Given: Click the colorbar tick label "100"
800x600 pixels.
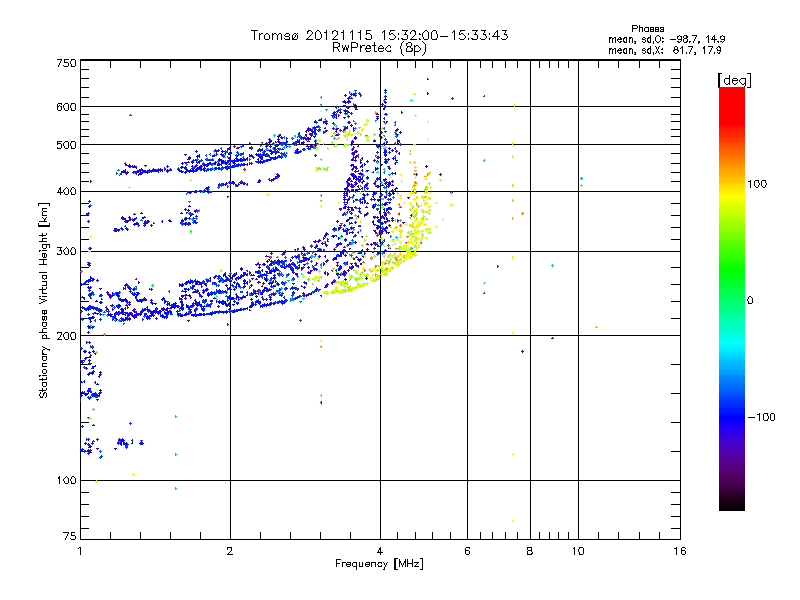Looking at the screenshot, I should (x=757, y=184).
